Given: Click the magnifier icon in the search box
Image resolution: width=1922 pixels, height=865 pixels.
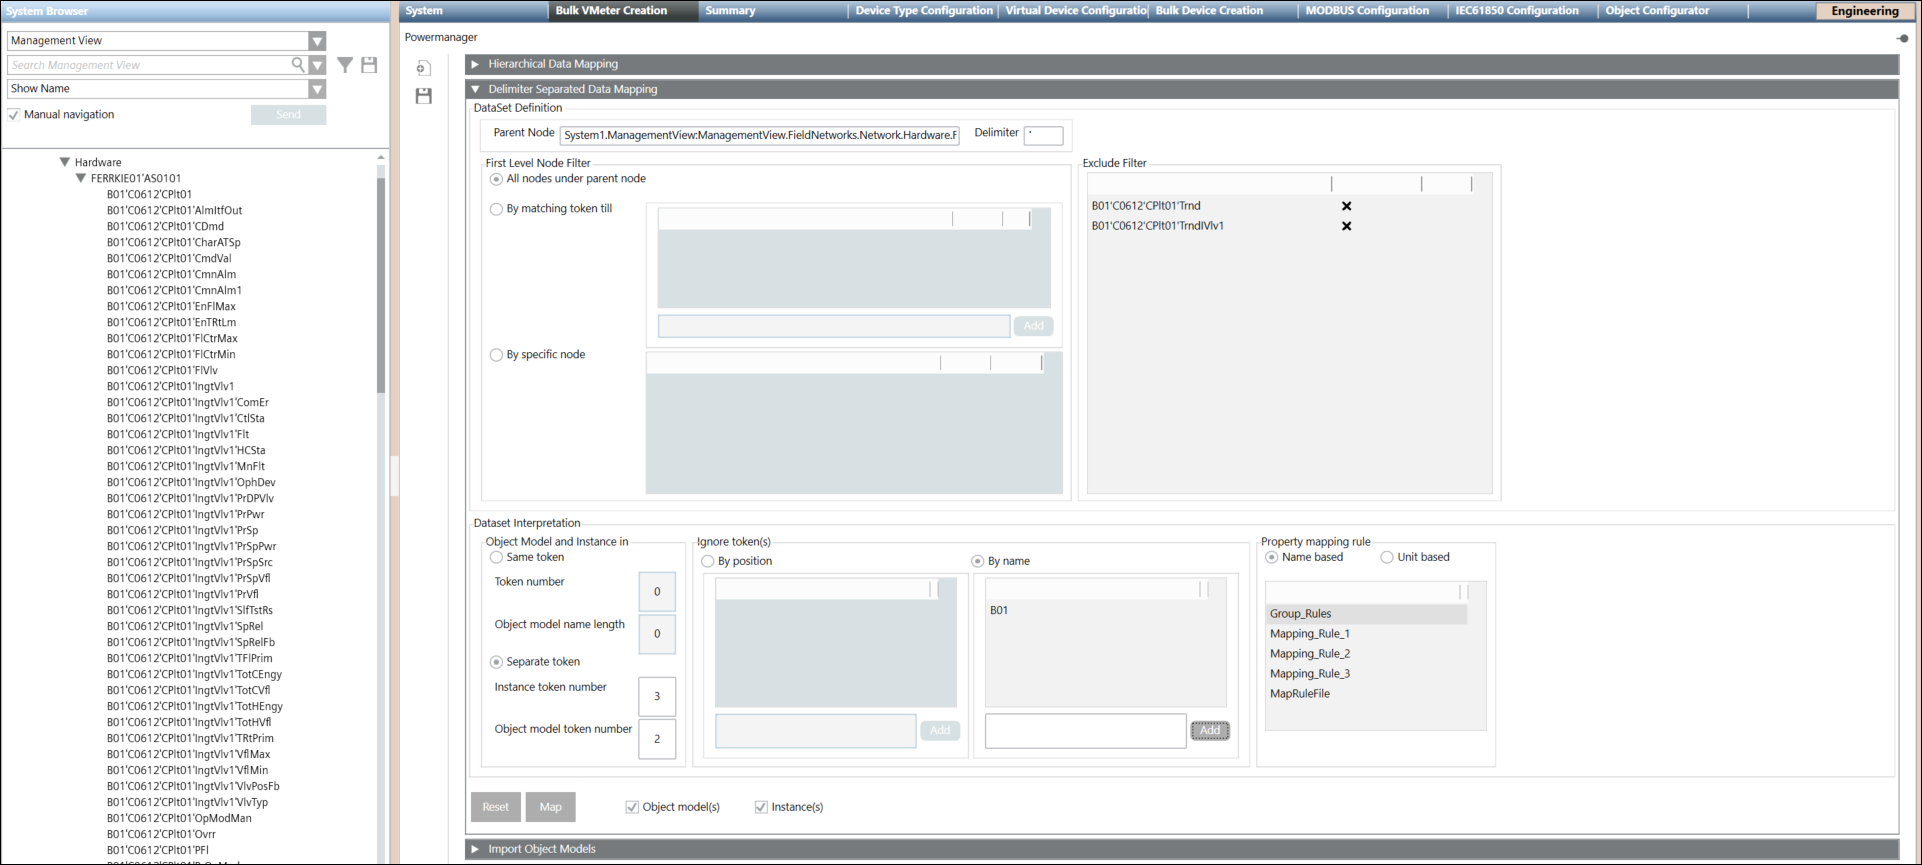Looking at the screenshot, I should [297, 65].
